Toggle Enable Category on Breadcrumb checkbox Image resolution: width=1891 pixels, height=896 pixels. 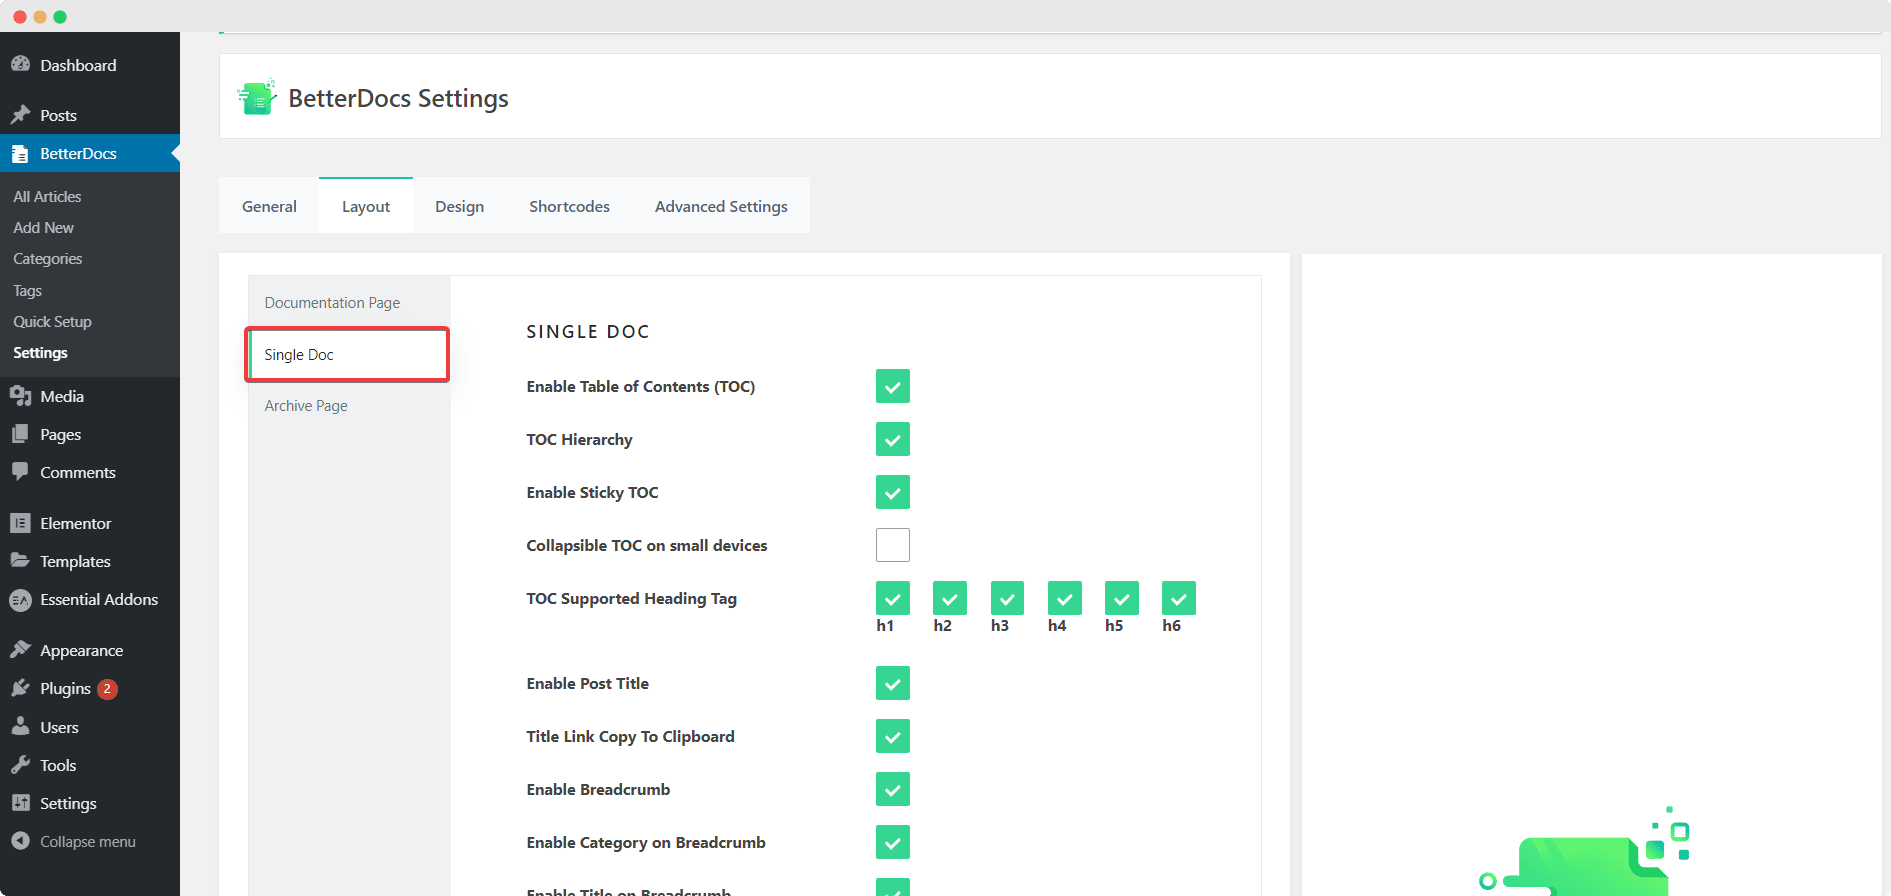coord(893,842)
